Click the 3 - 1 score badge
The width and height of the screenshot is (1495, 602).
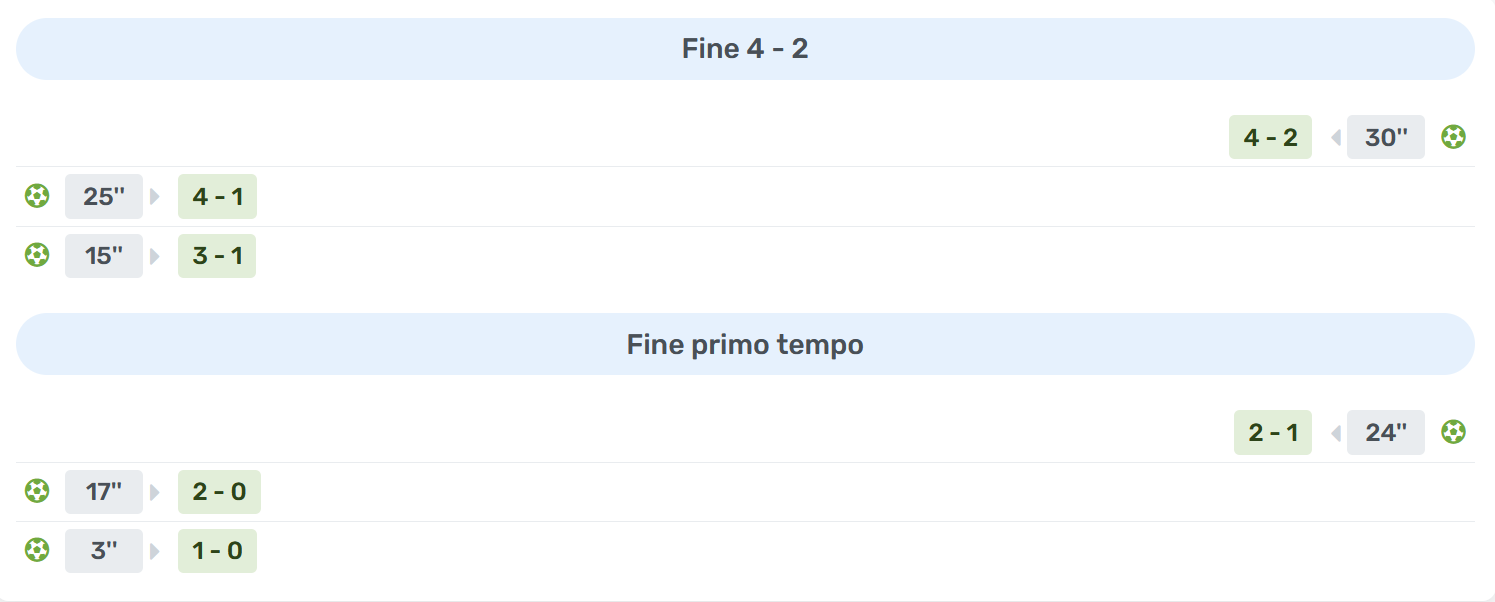click(x=217, y=256)
